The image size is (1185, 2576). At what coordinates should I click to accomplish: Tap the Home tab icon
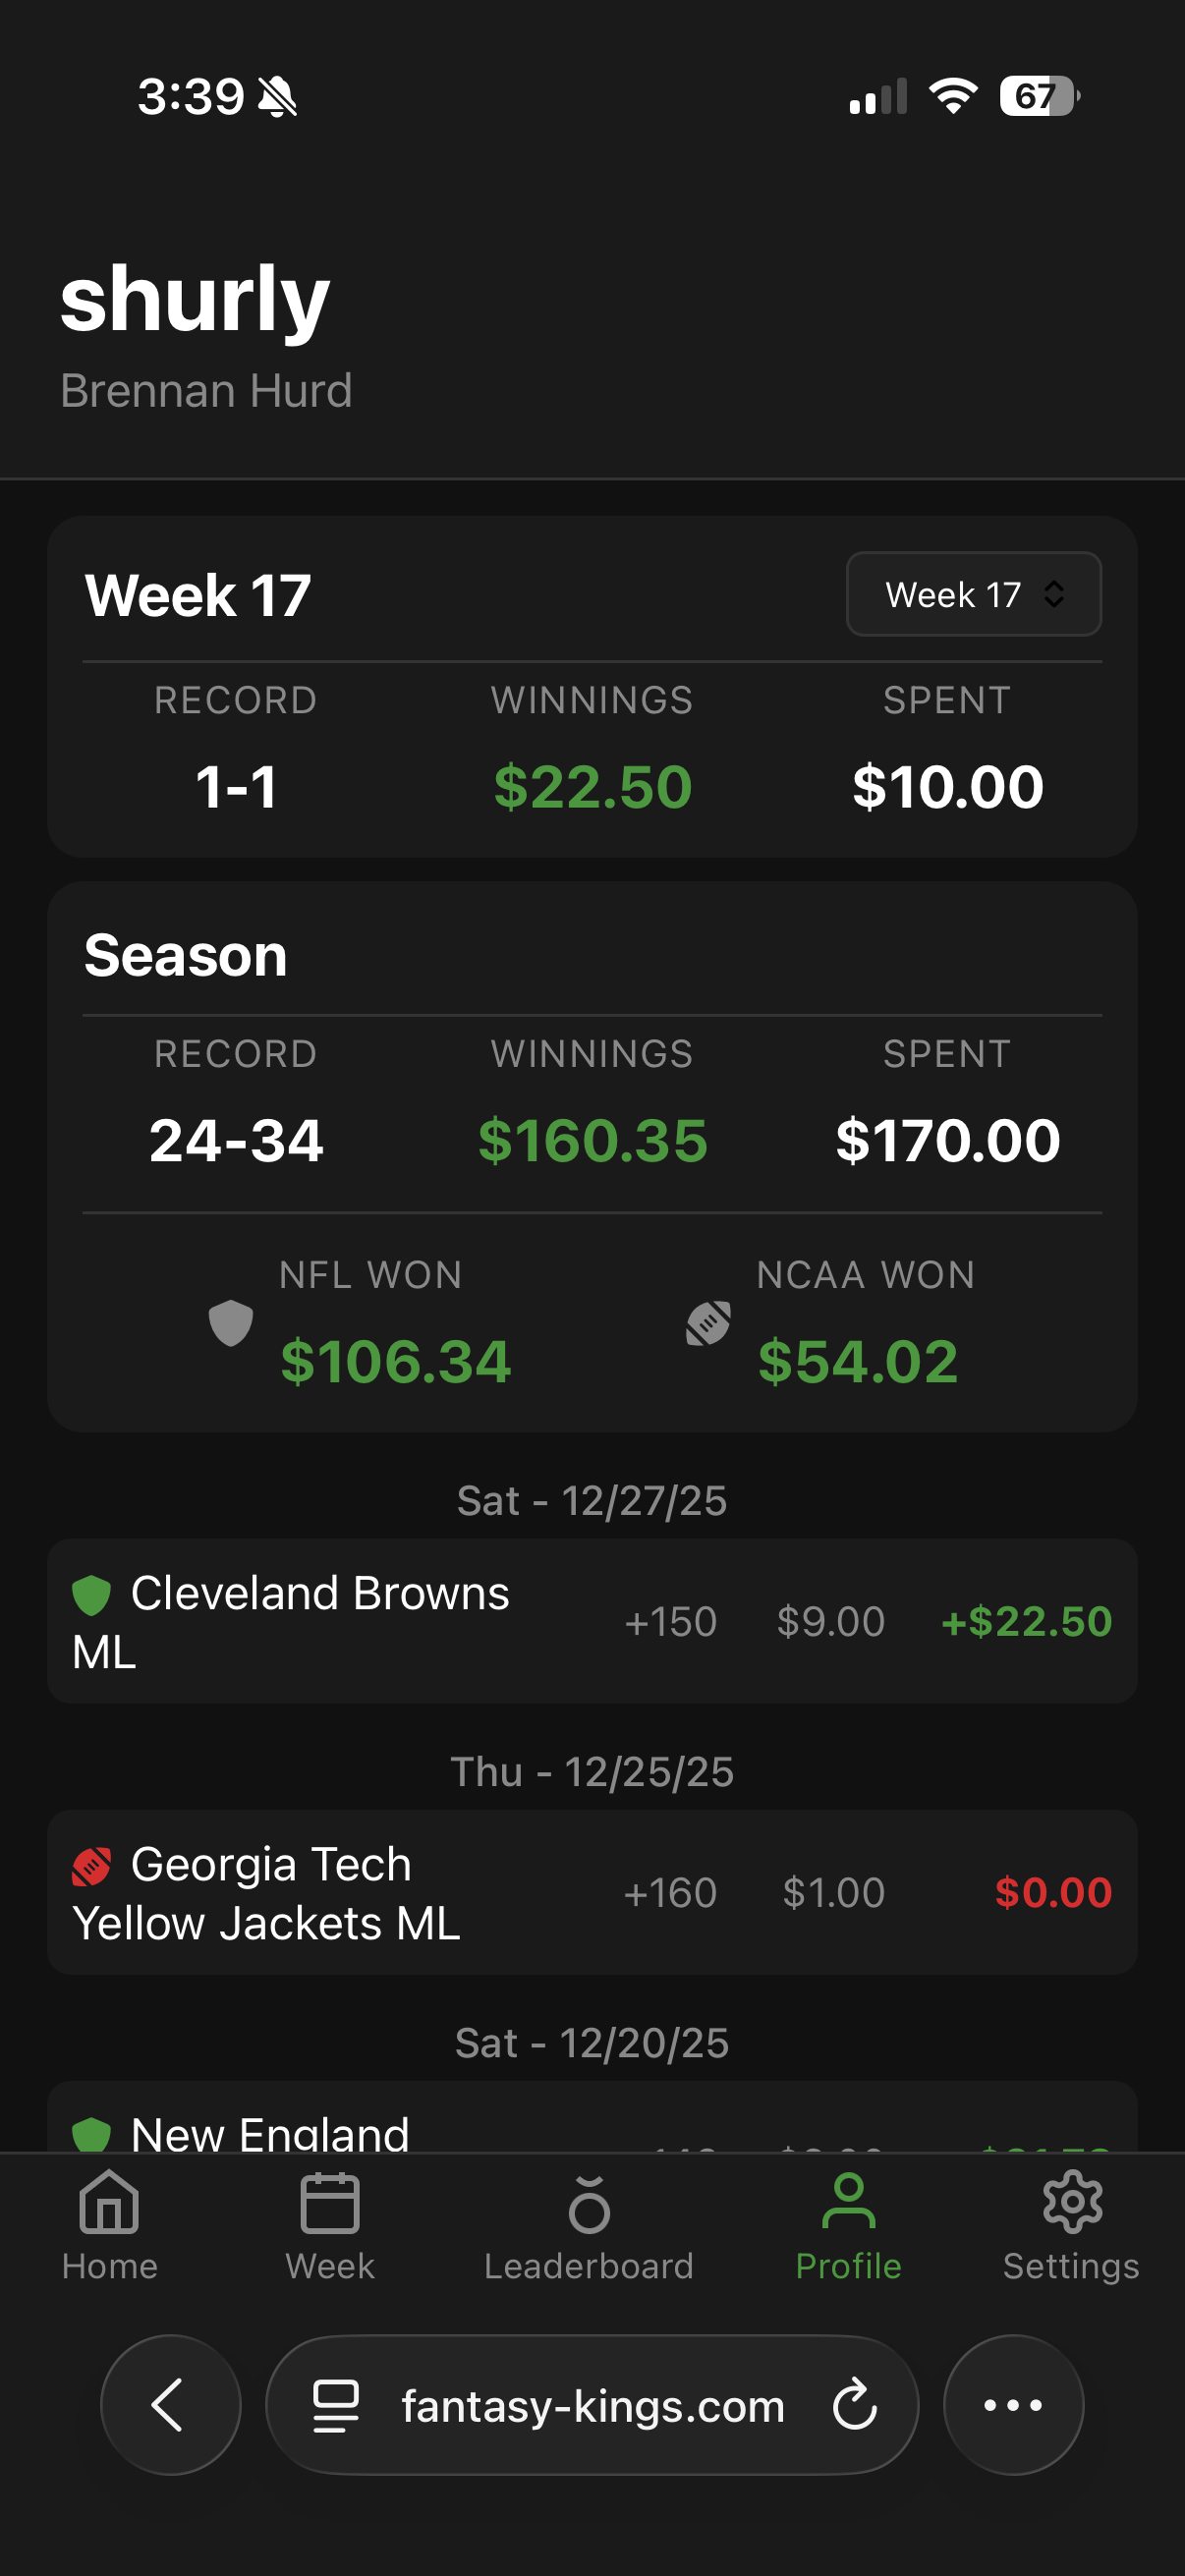click(109, 2204)
